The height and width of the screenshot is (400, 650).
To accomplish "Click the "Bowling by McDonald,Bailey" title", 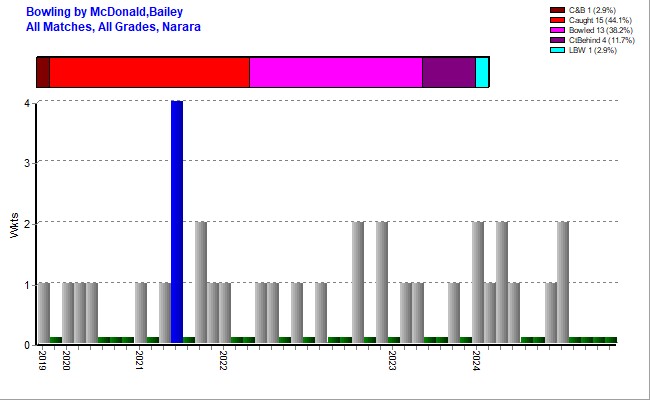I will coord(104,11).
